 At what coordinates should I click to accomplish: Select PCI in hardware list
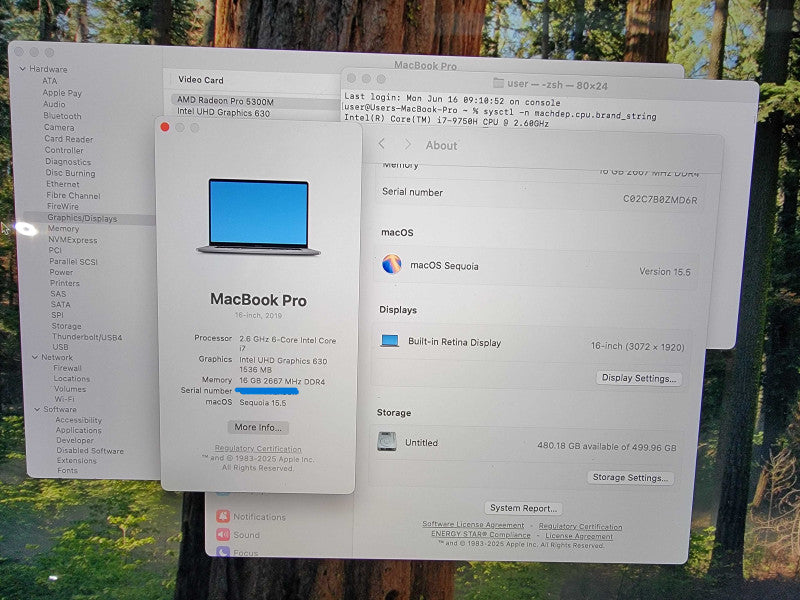55,250
